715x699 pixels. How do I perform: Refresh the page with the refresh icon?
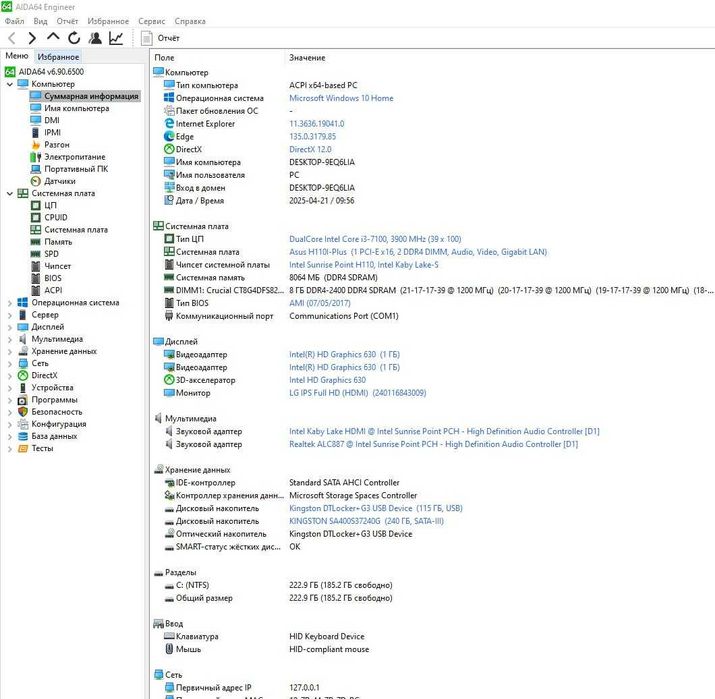74,38
